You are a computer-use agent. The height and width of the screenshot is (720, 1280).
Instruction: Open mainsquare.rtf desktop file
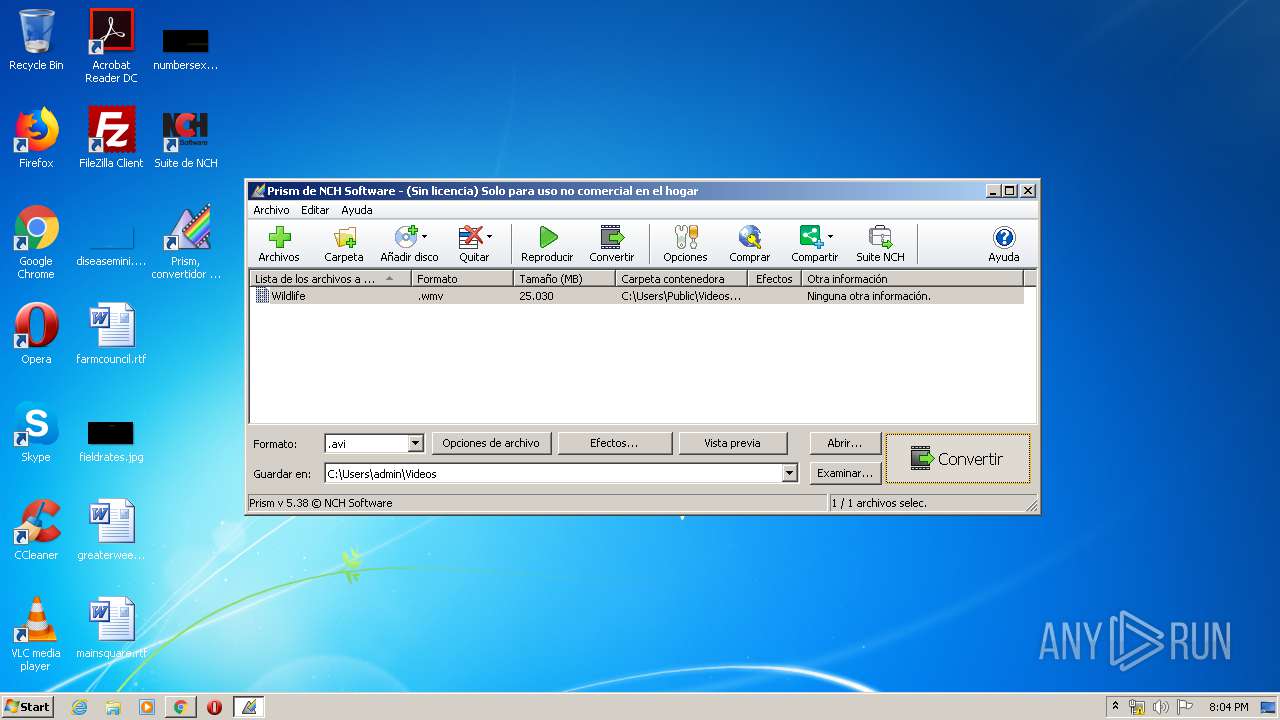(111, 628)
